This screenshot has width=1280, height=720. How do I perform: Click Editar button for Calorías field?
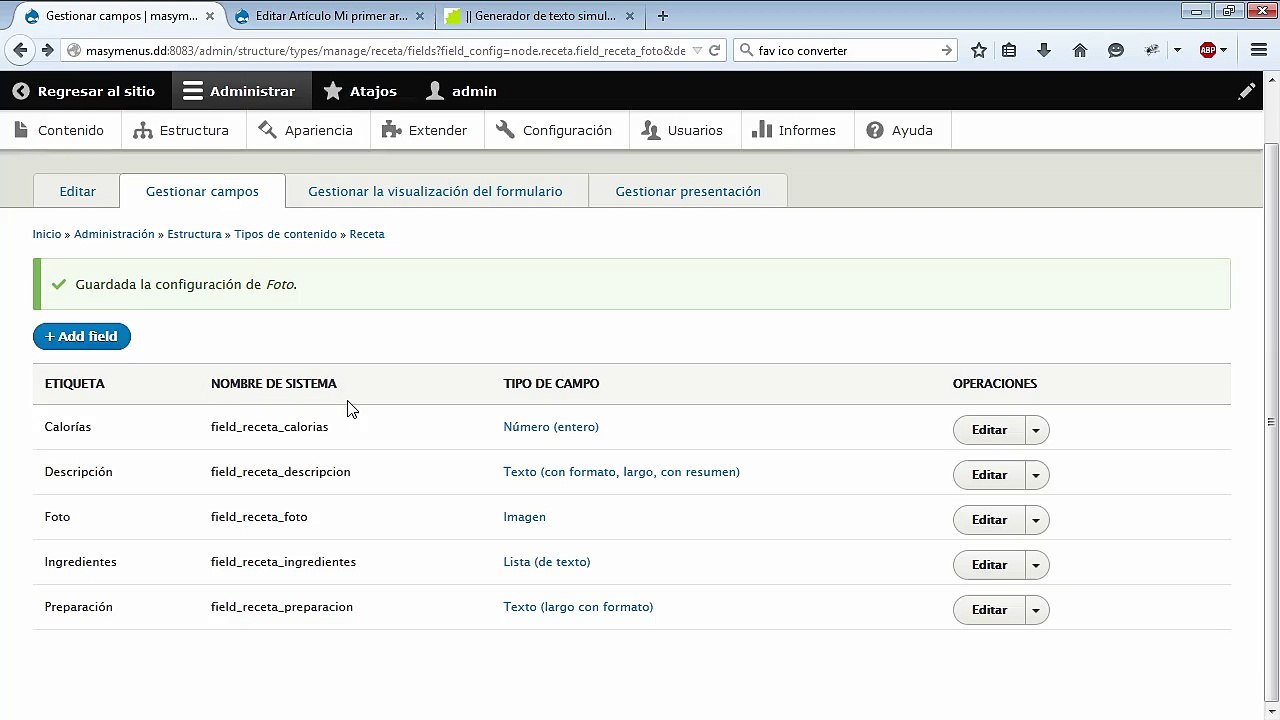[x=989, y=430]
